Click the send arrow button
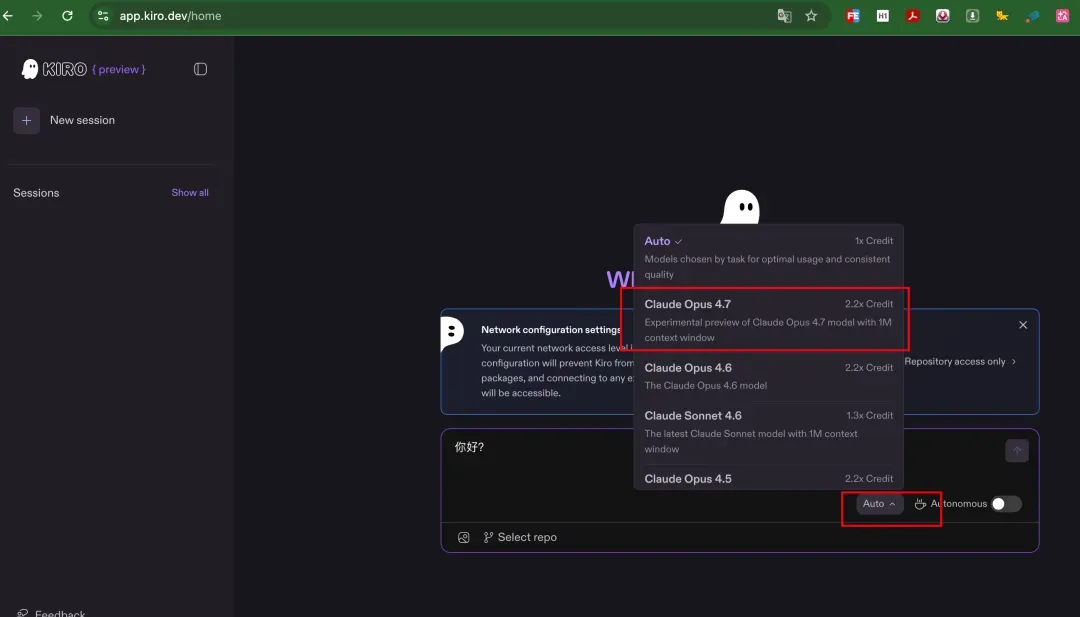The height and width of the screenshot is (617, 1080). [1017, 451]
